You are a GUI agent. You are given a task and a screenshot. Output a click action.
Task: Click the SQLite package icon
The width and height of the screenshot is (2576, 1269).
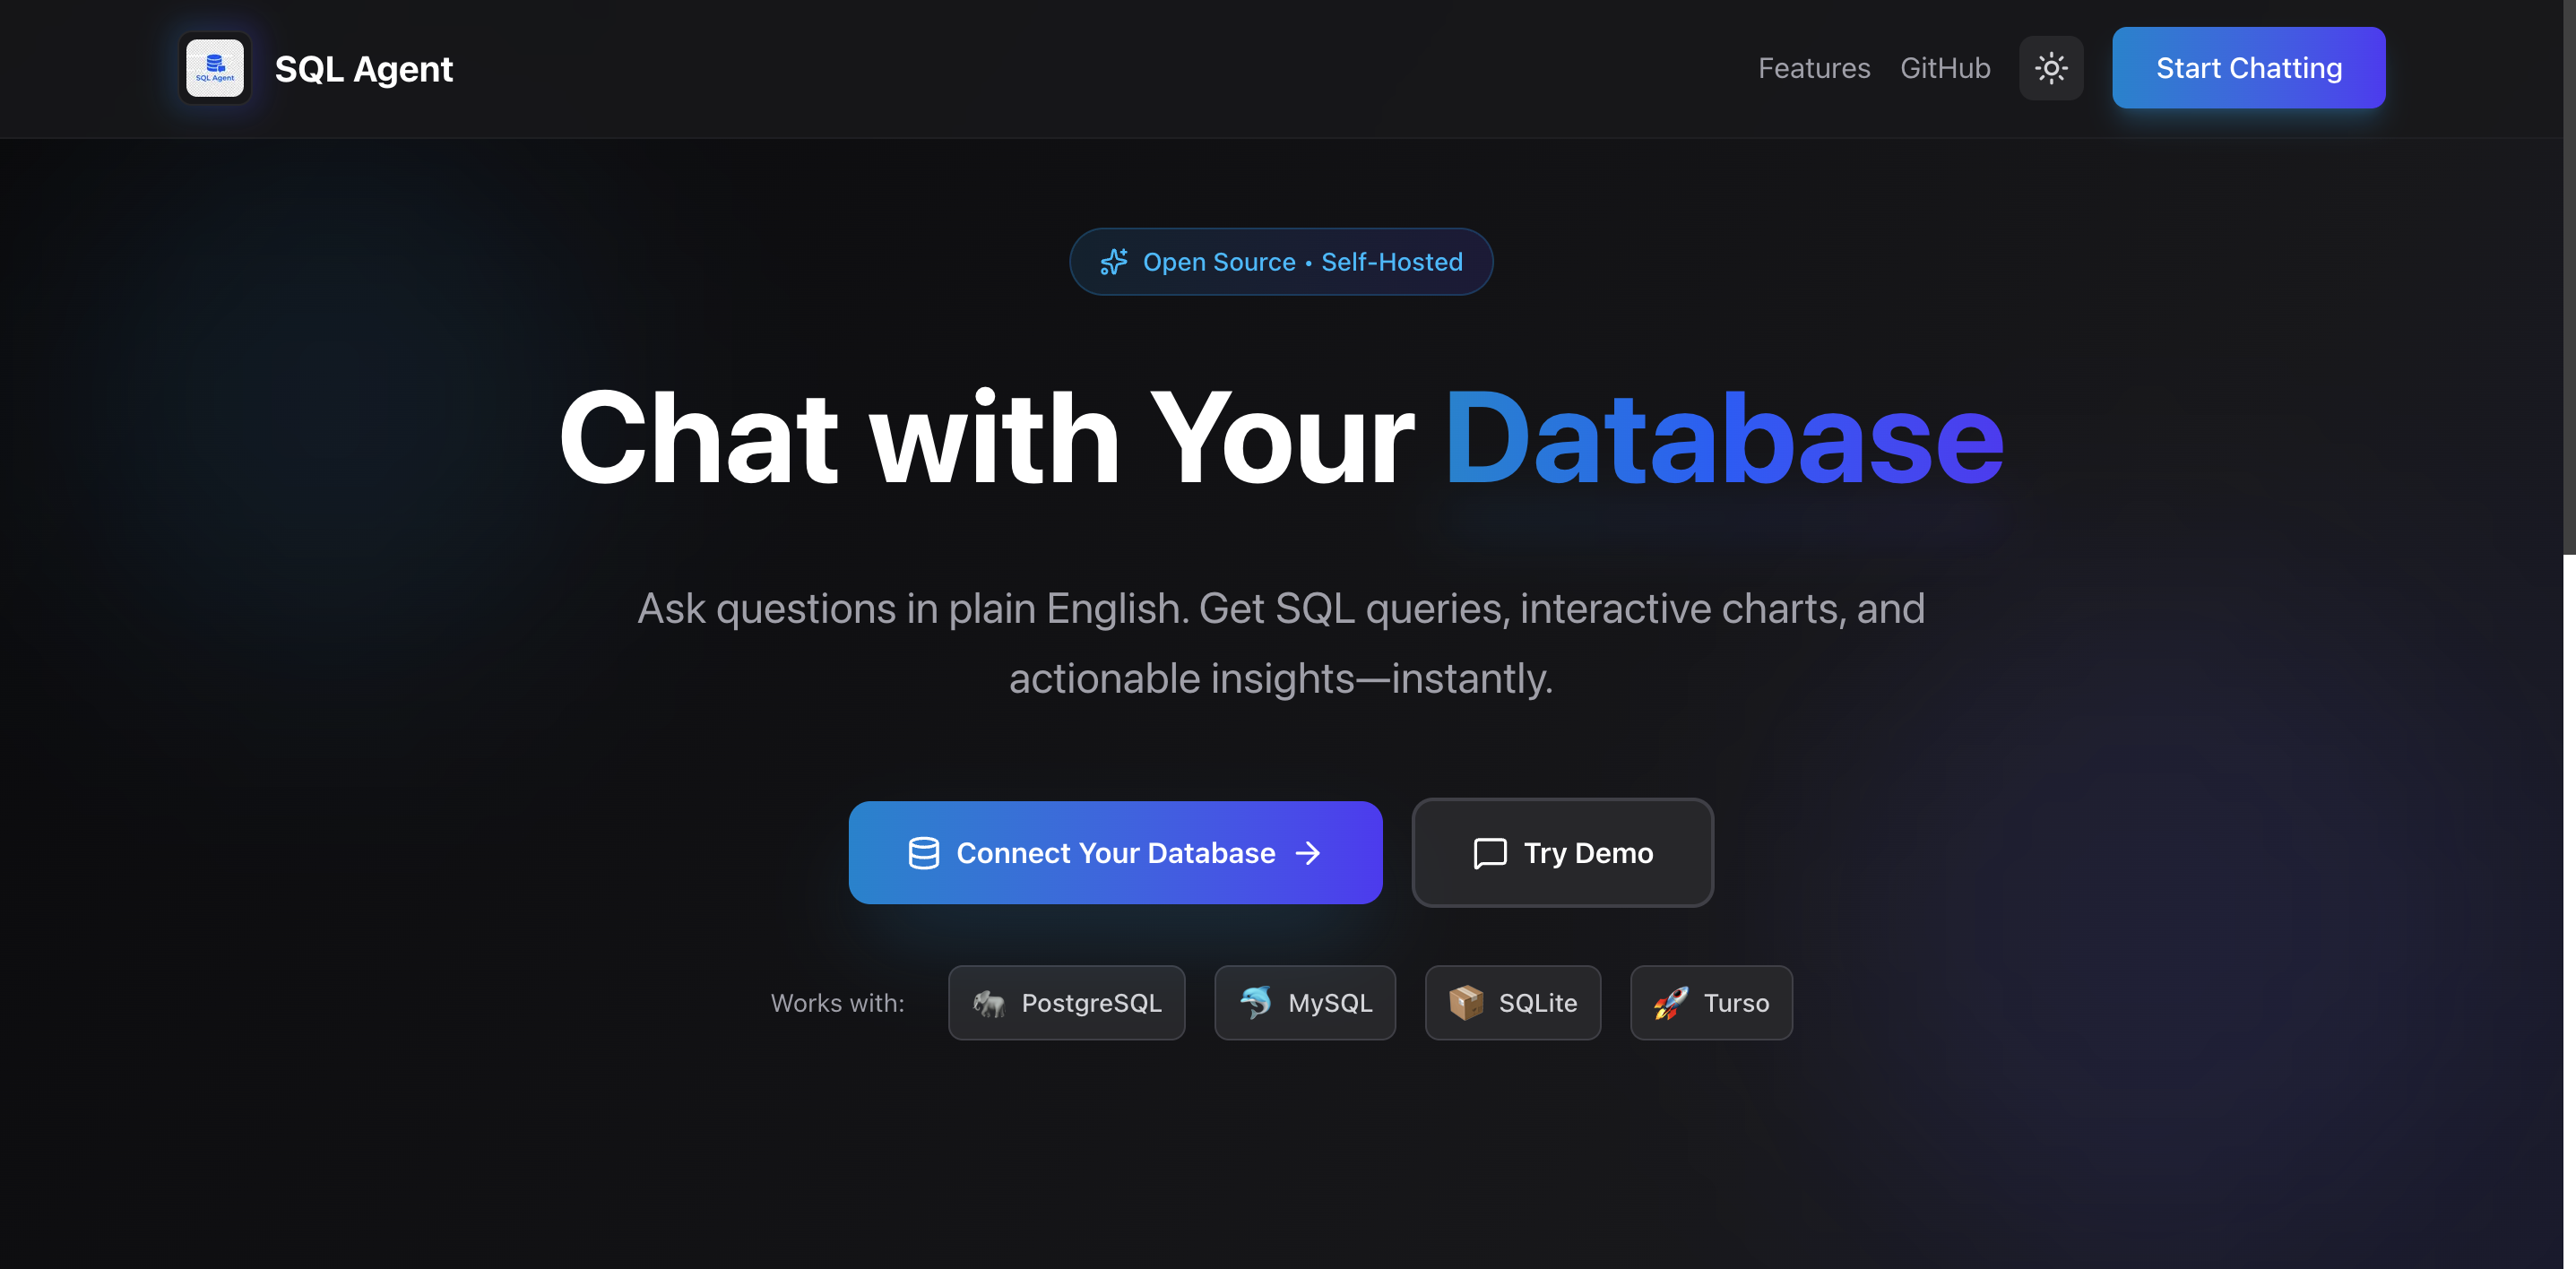pos(1466,1003)
